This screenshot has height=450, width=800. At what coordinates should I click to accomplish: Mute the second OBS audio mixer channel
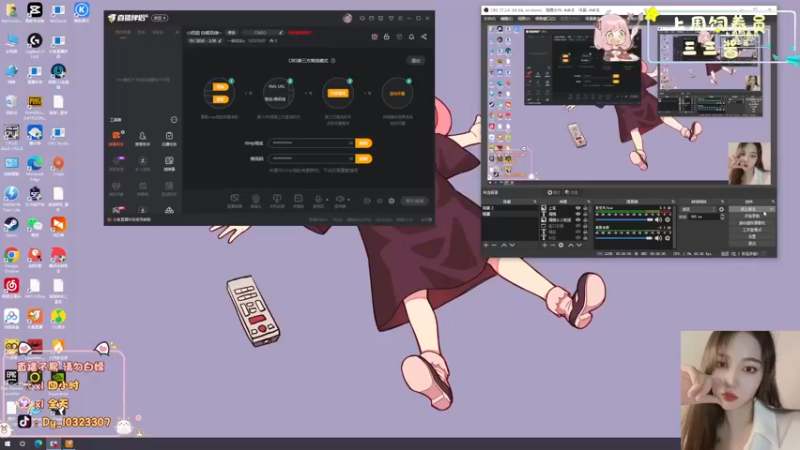tap(658, 238)
